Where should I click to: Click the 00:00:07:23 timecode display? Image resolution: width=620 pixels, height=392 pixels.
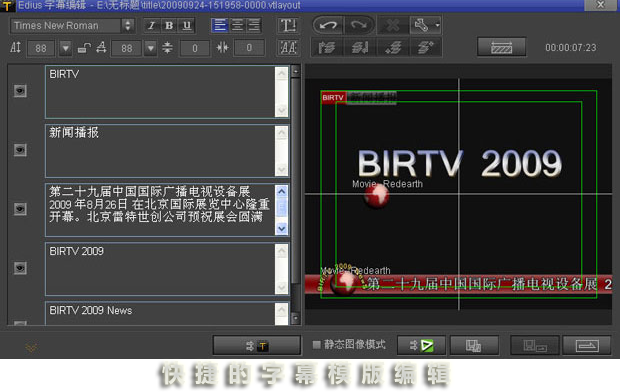pos(571,48)
